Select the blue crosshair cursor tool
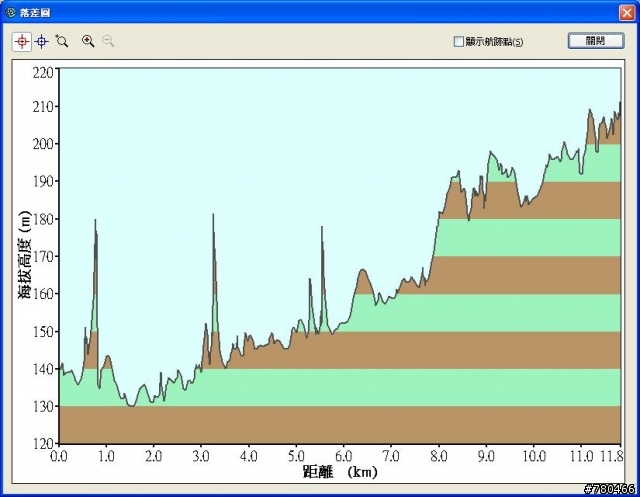The image size is (640, 497). click(42, 41)
